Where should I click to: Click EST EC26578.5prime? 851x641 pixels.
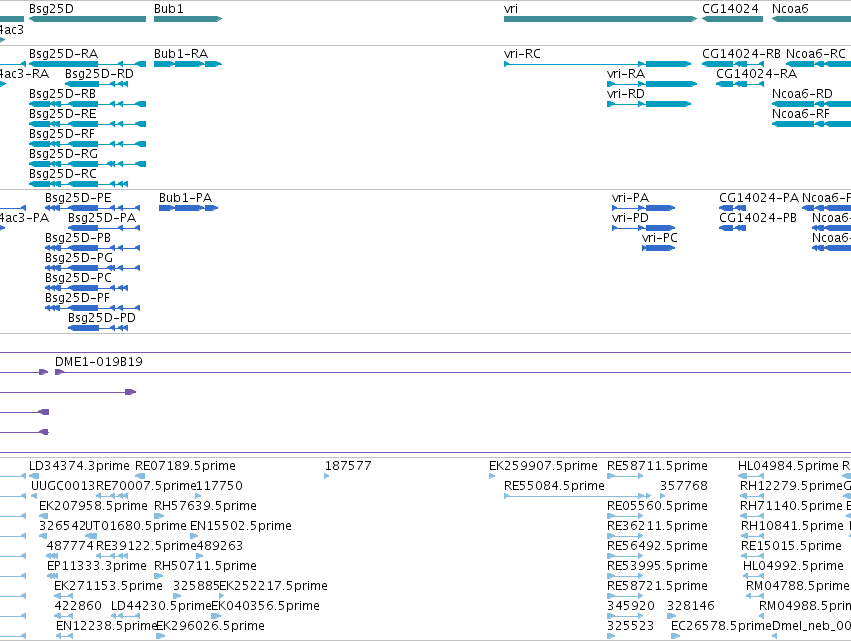pos(676,636)
